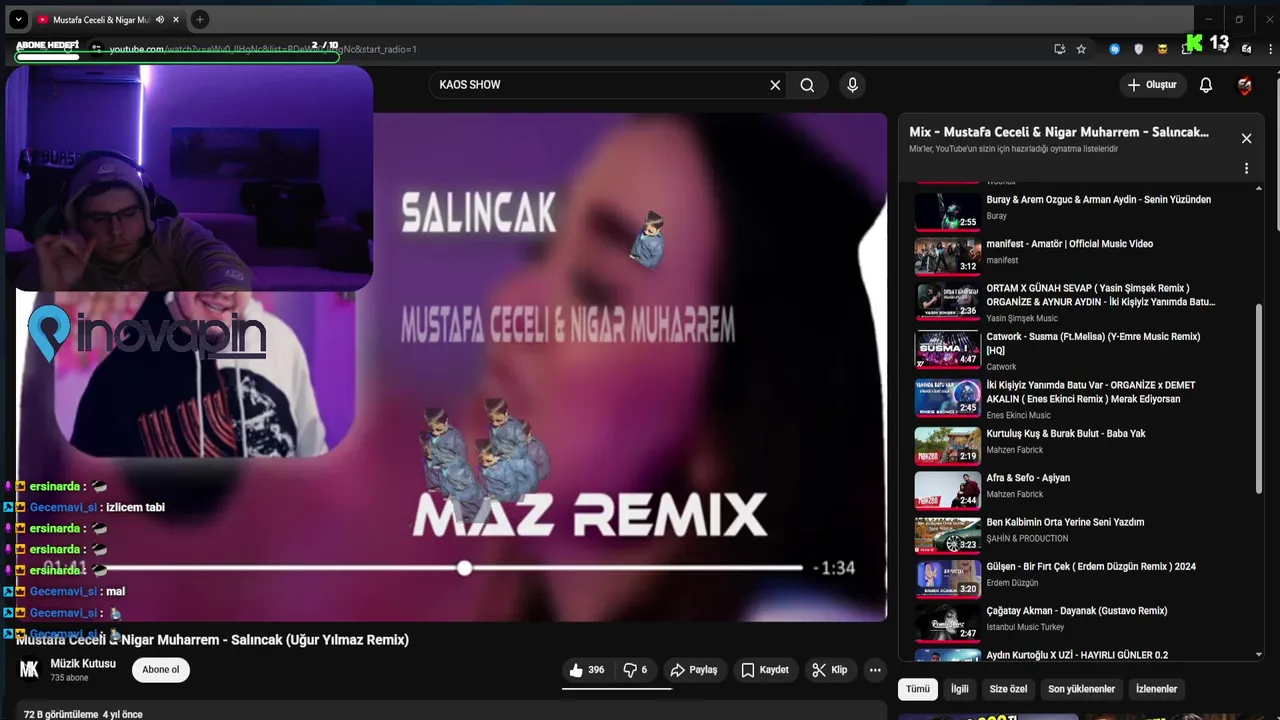Seek video using the progress bar handle

click(464, 568)
